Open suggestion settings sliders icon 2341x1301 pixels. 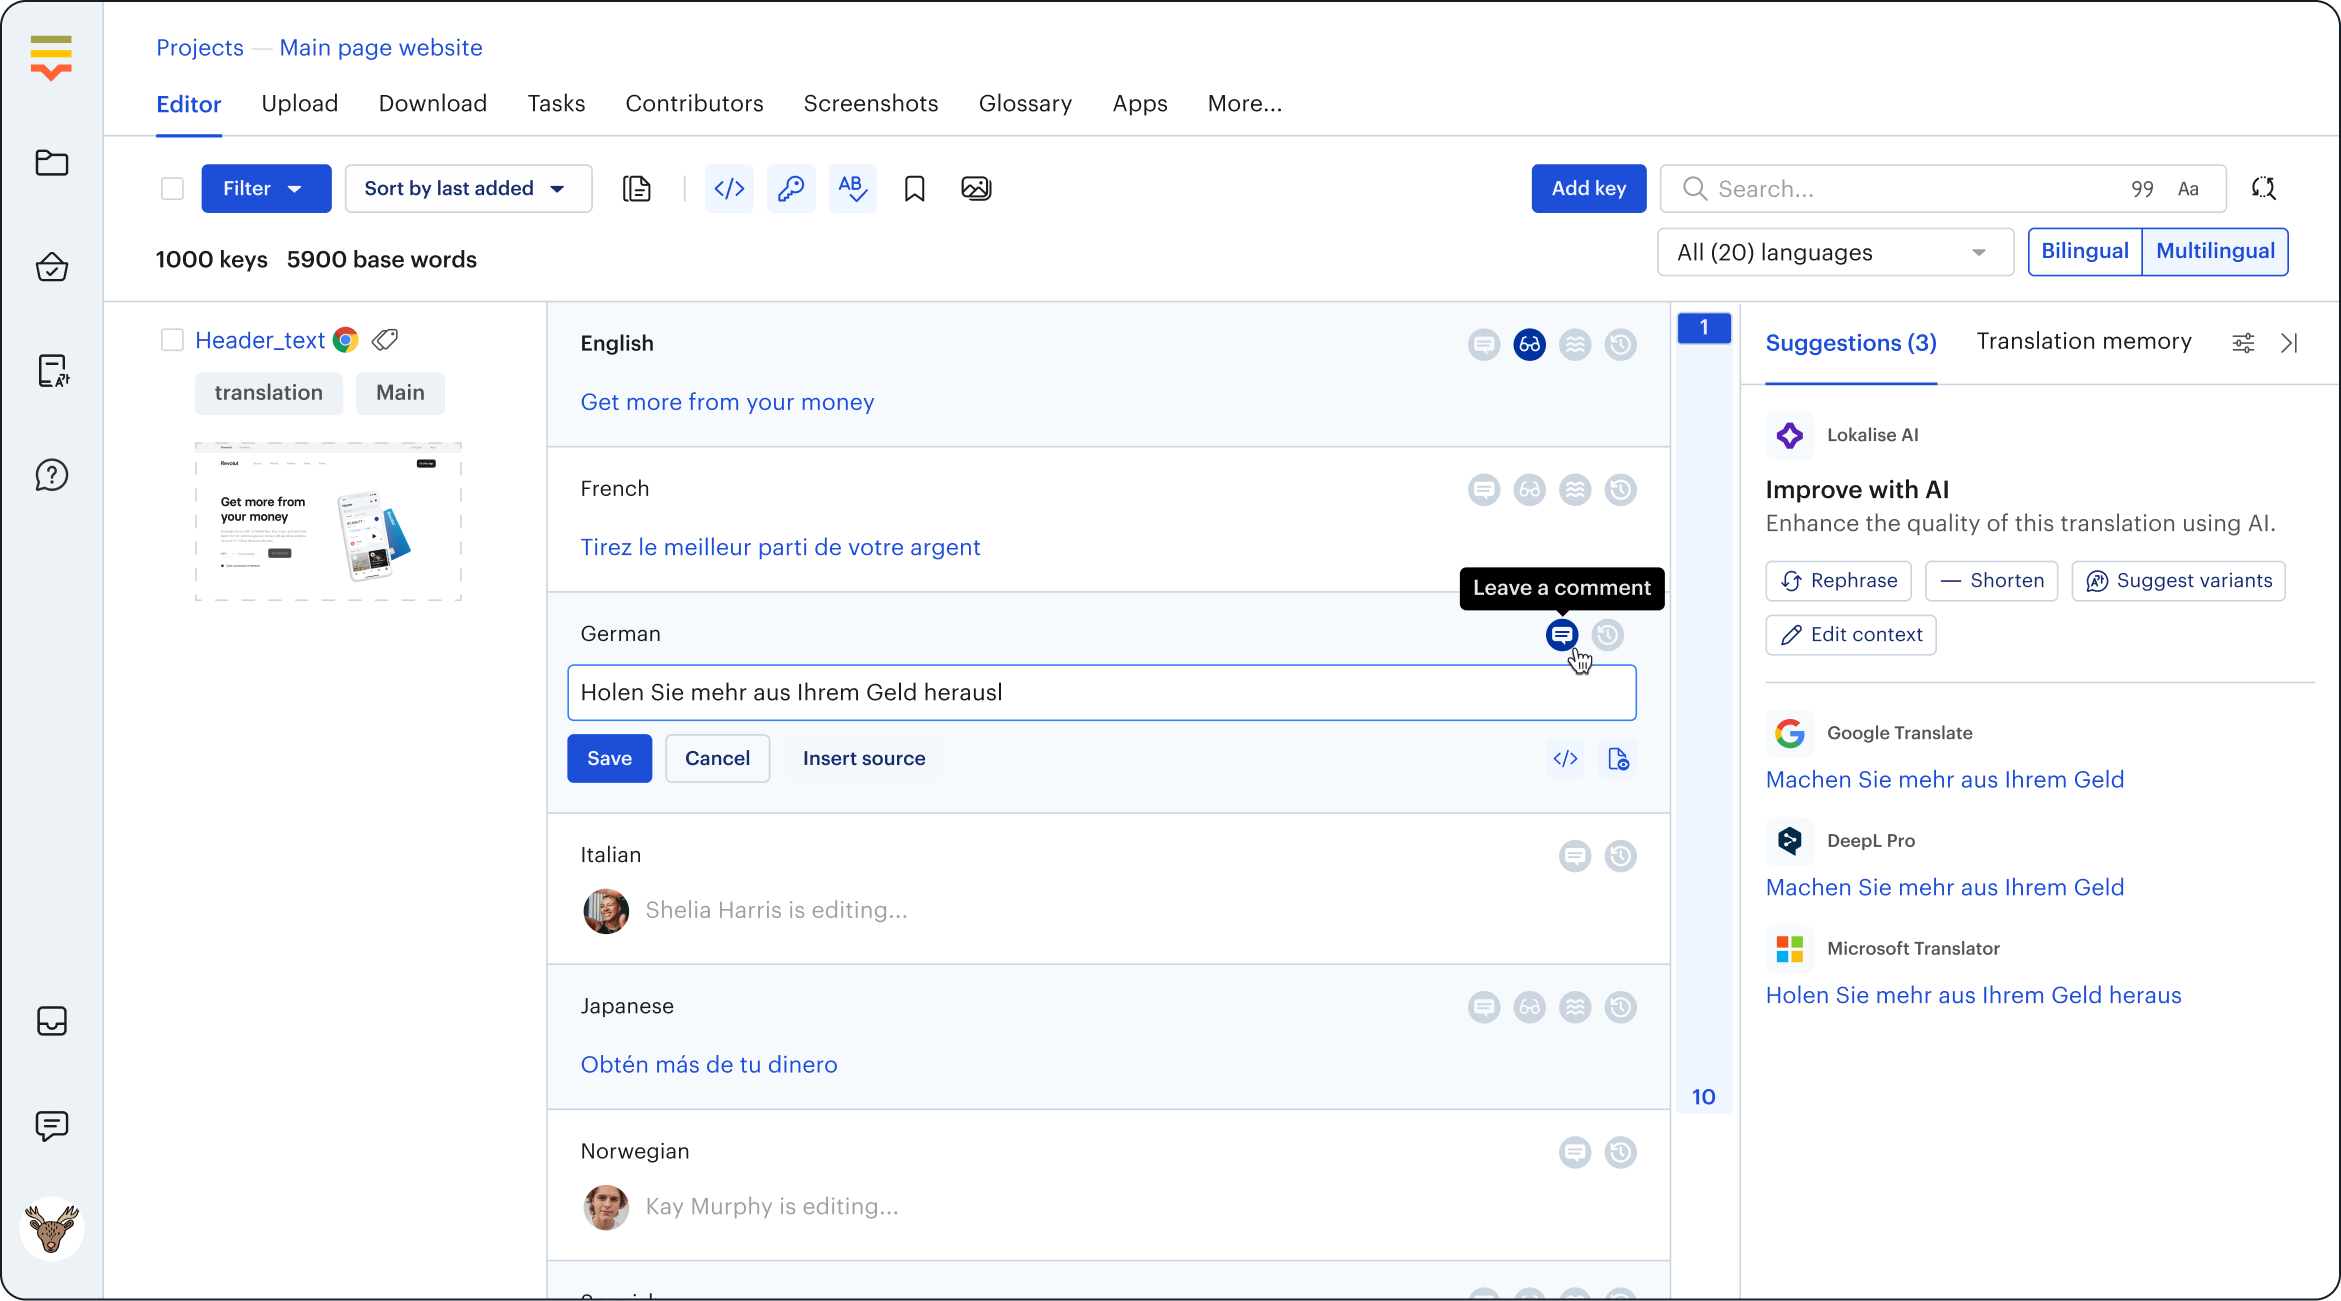(x=2243, y=343)
